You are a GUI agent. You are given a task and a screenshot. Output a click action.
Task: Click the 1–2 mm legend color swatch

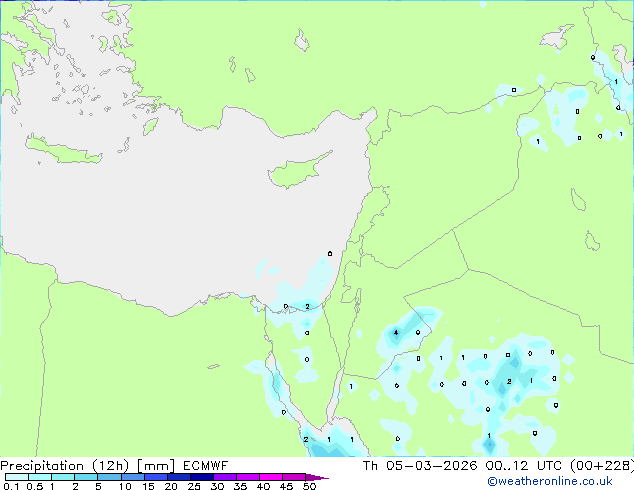(x=63, y=477)
